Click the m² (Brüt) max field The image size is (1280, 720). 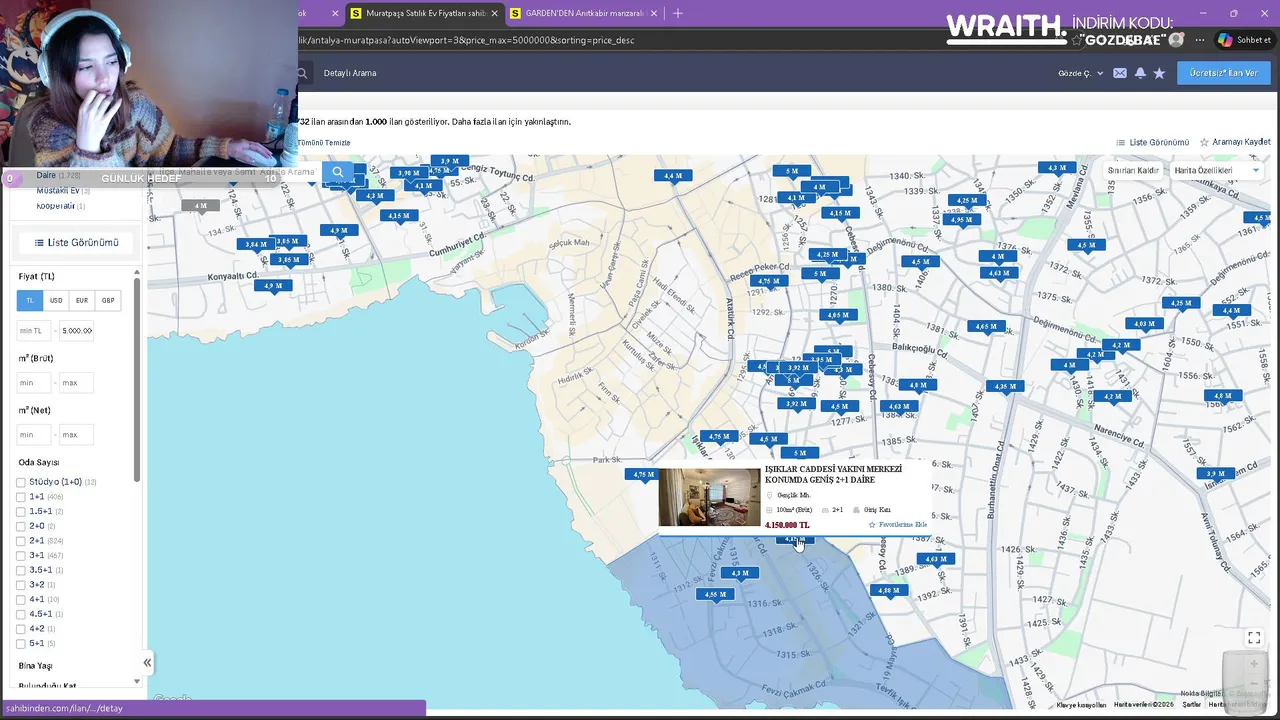pos(76,383)
